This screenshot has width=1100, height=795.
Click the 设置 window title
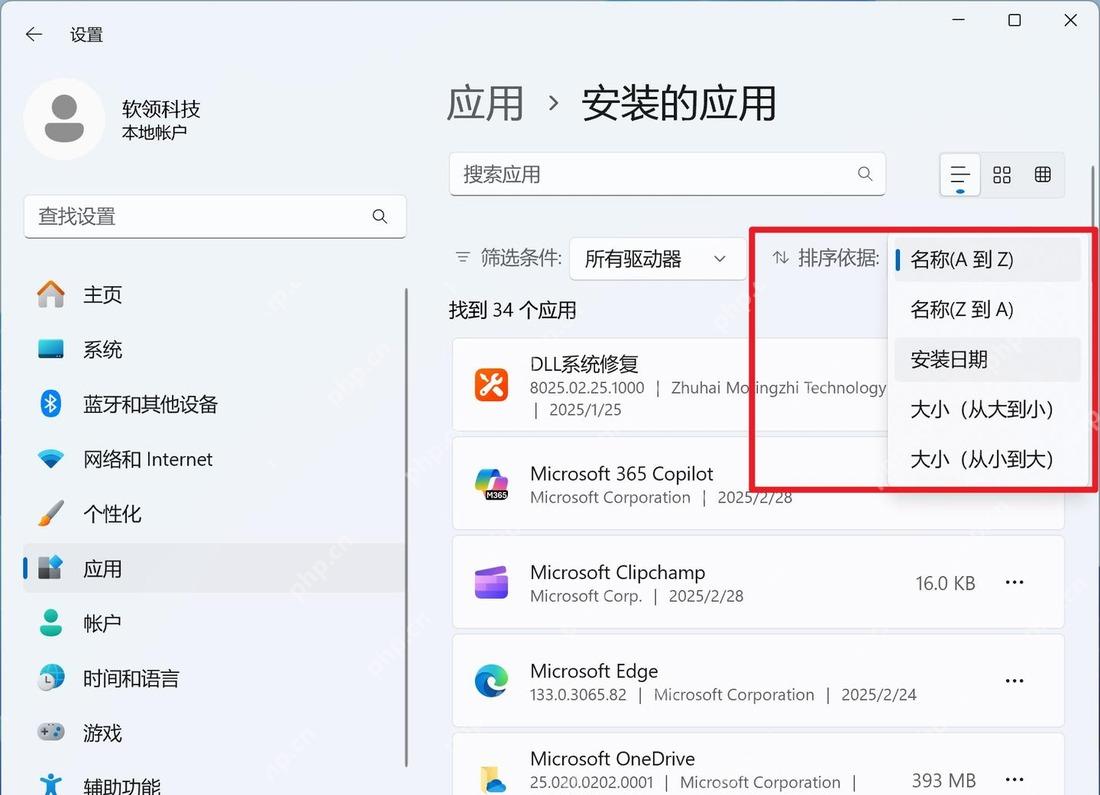[87, 34]
